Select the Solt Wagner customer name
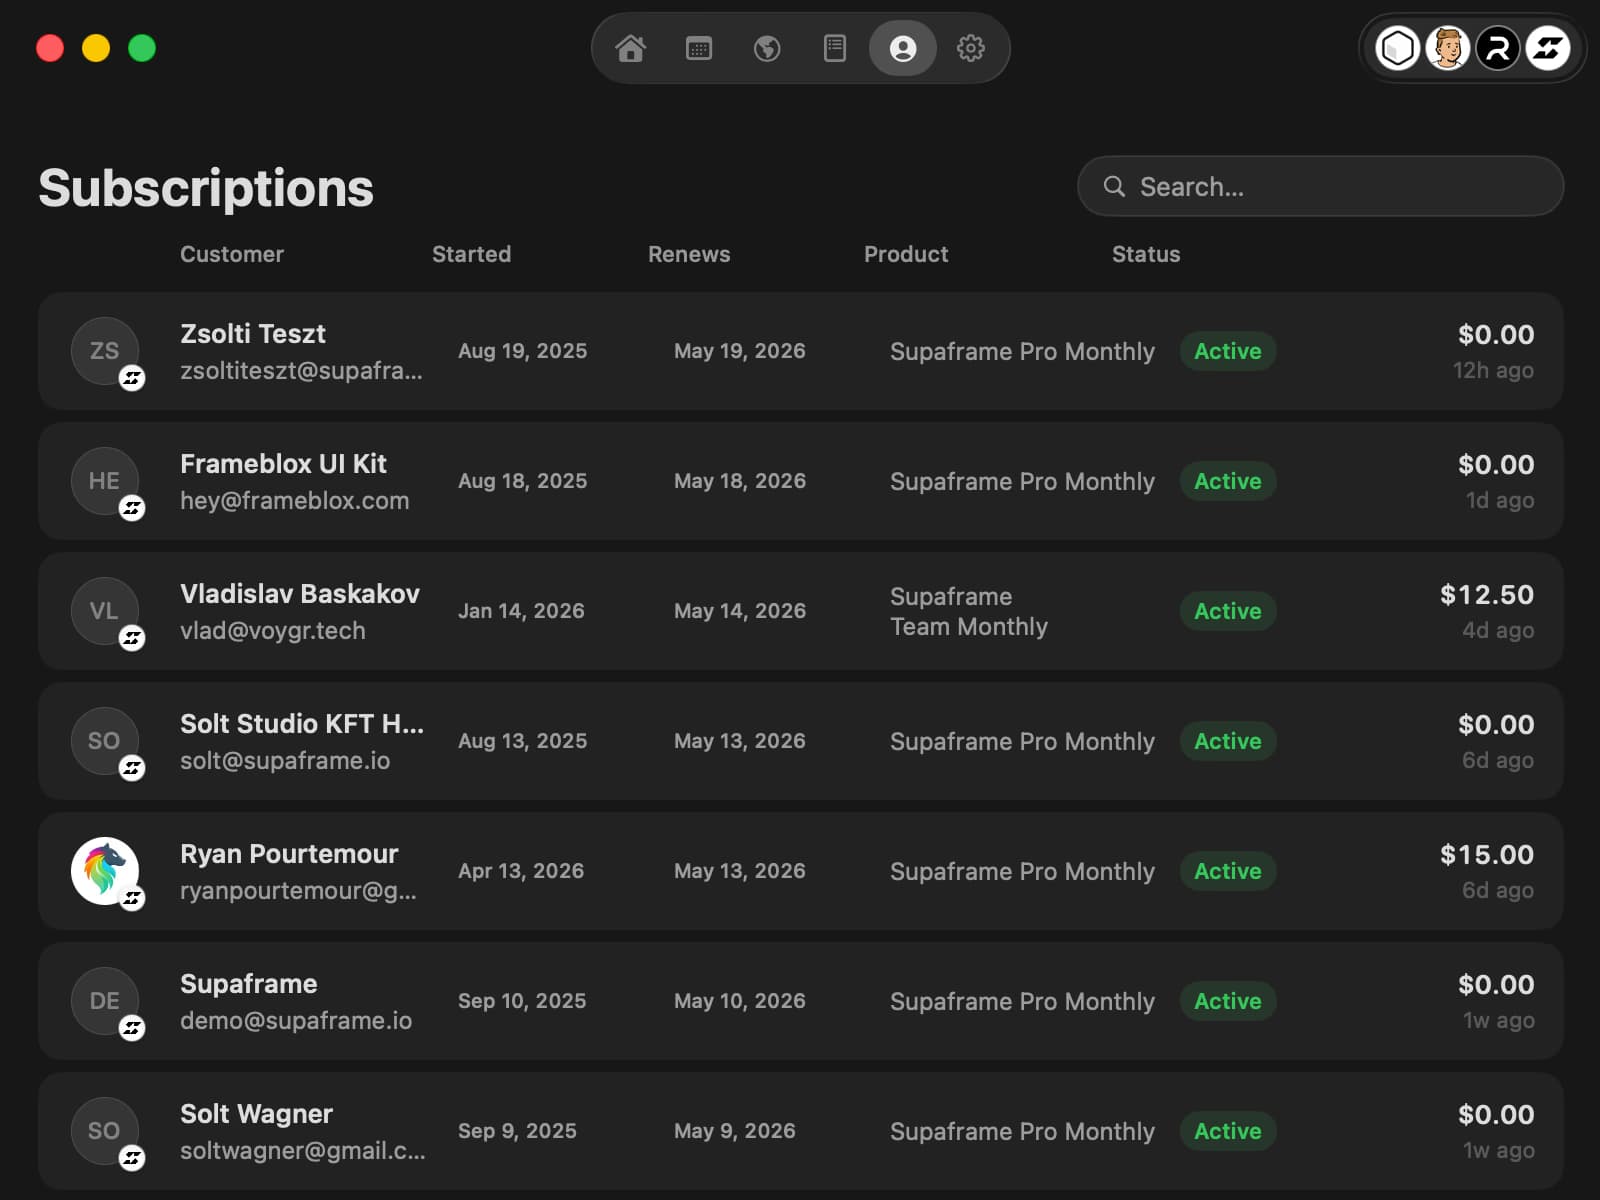1600x1200 pixels. (256, 1114)
